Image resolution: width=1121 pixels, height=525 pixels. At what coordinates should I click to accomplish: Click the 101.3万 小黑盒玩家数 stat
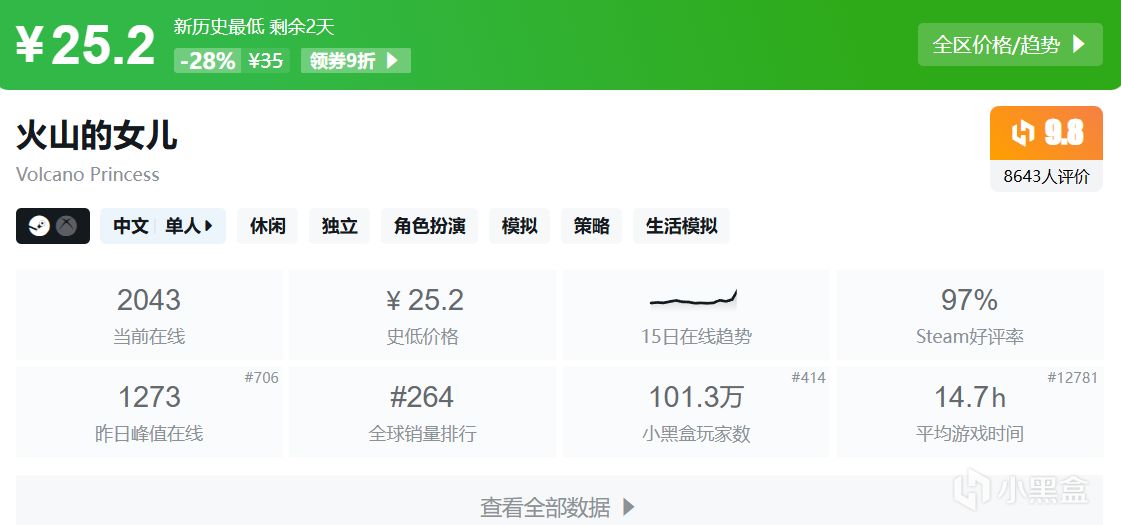pyautogui.click(x=696, y=412)
